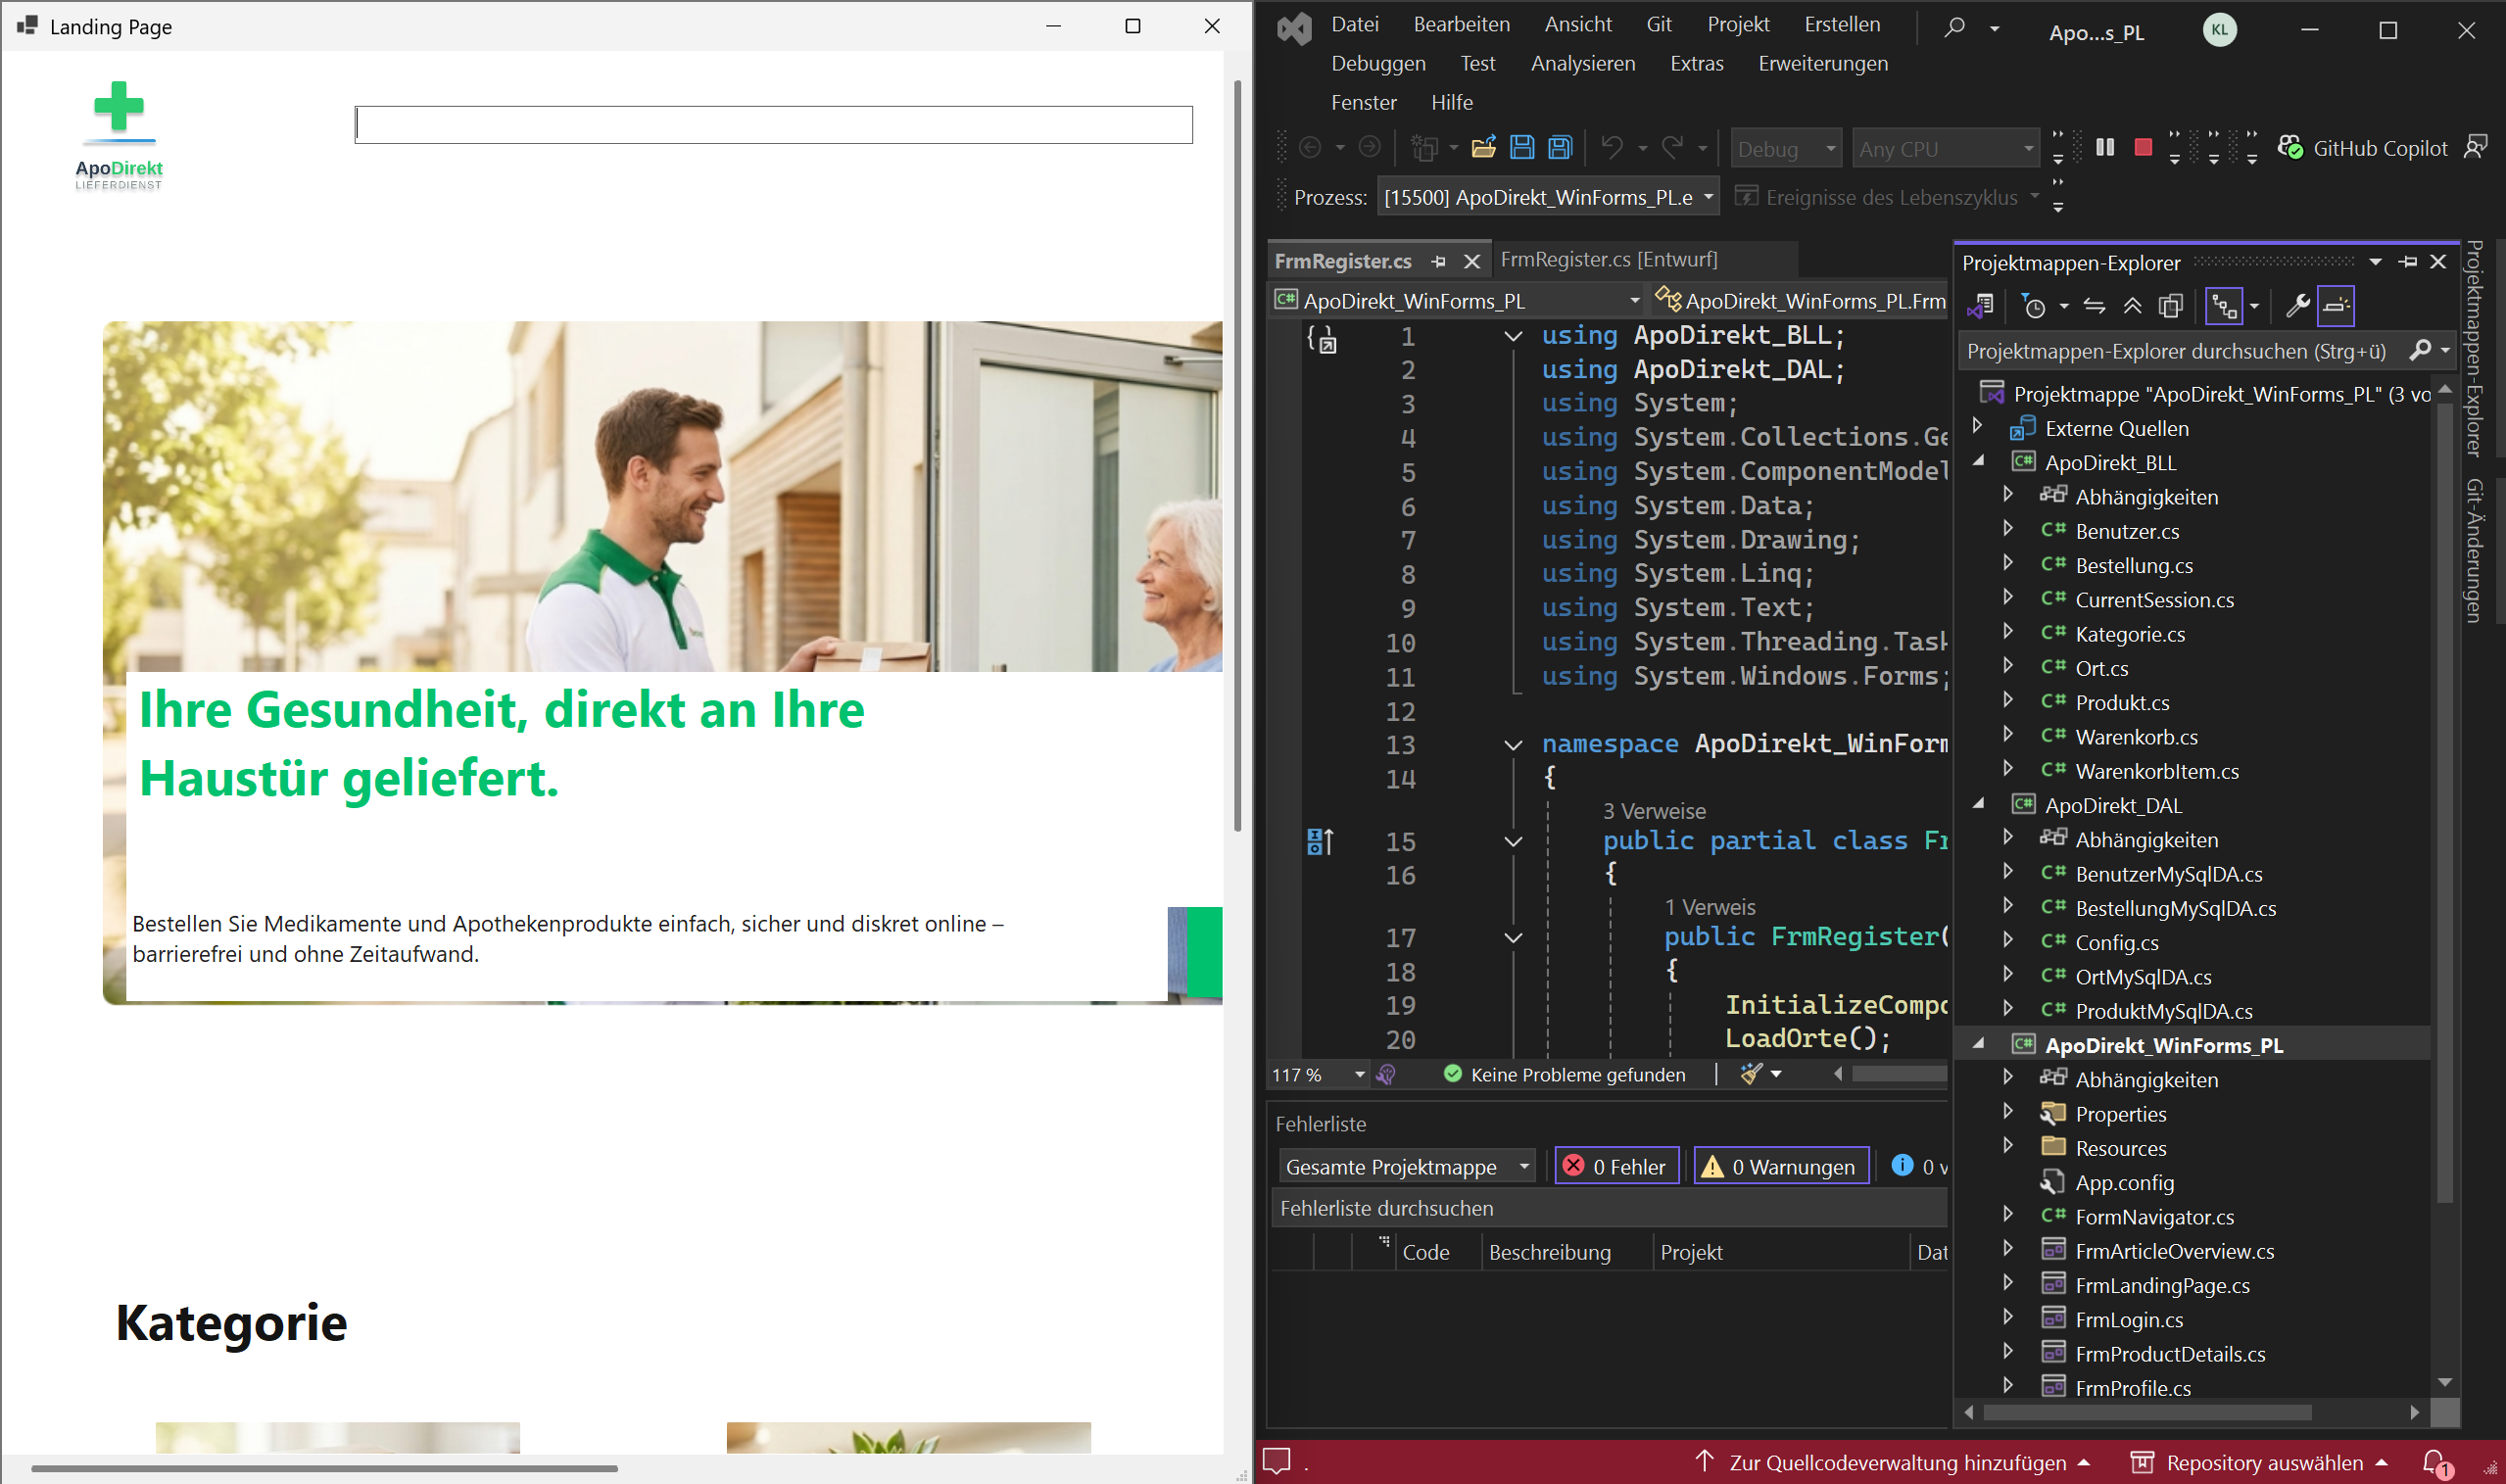Open pending changes filter clock icon
The image size is (2506, 1484).
tap(2033, 306)
